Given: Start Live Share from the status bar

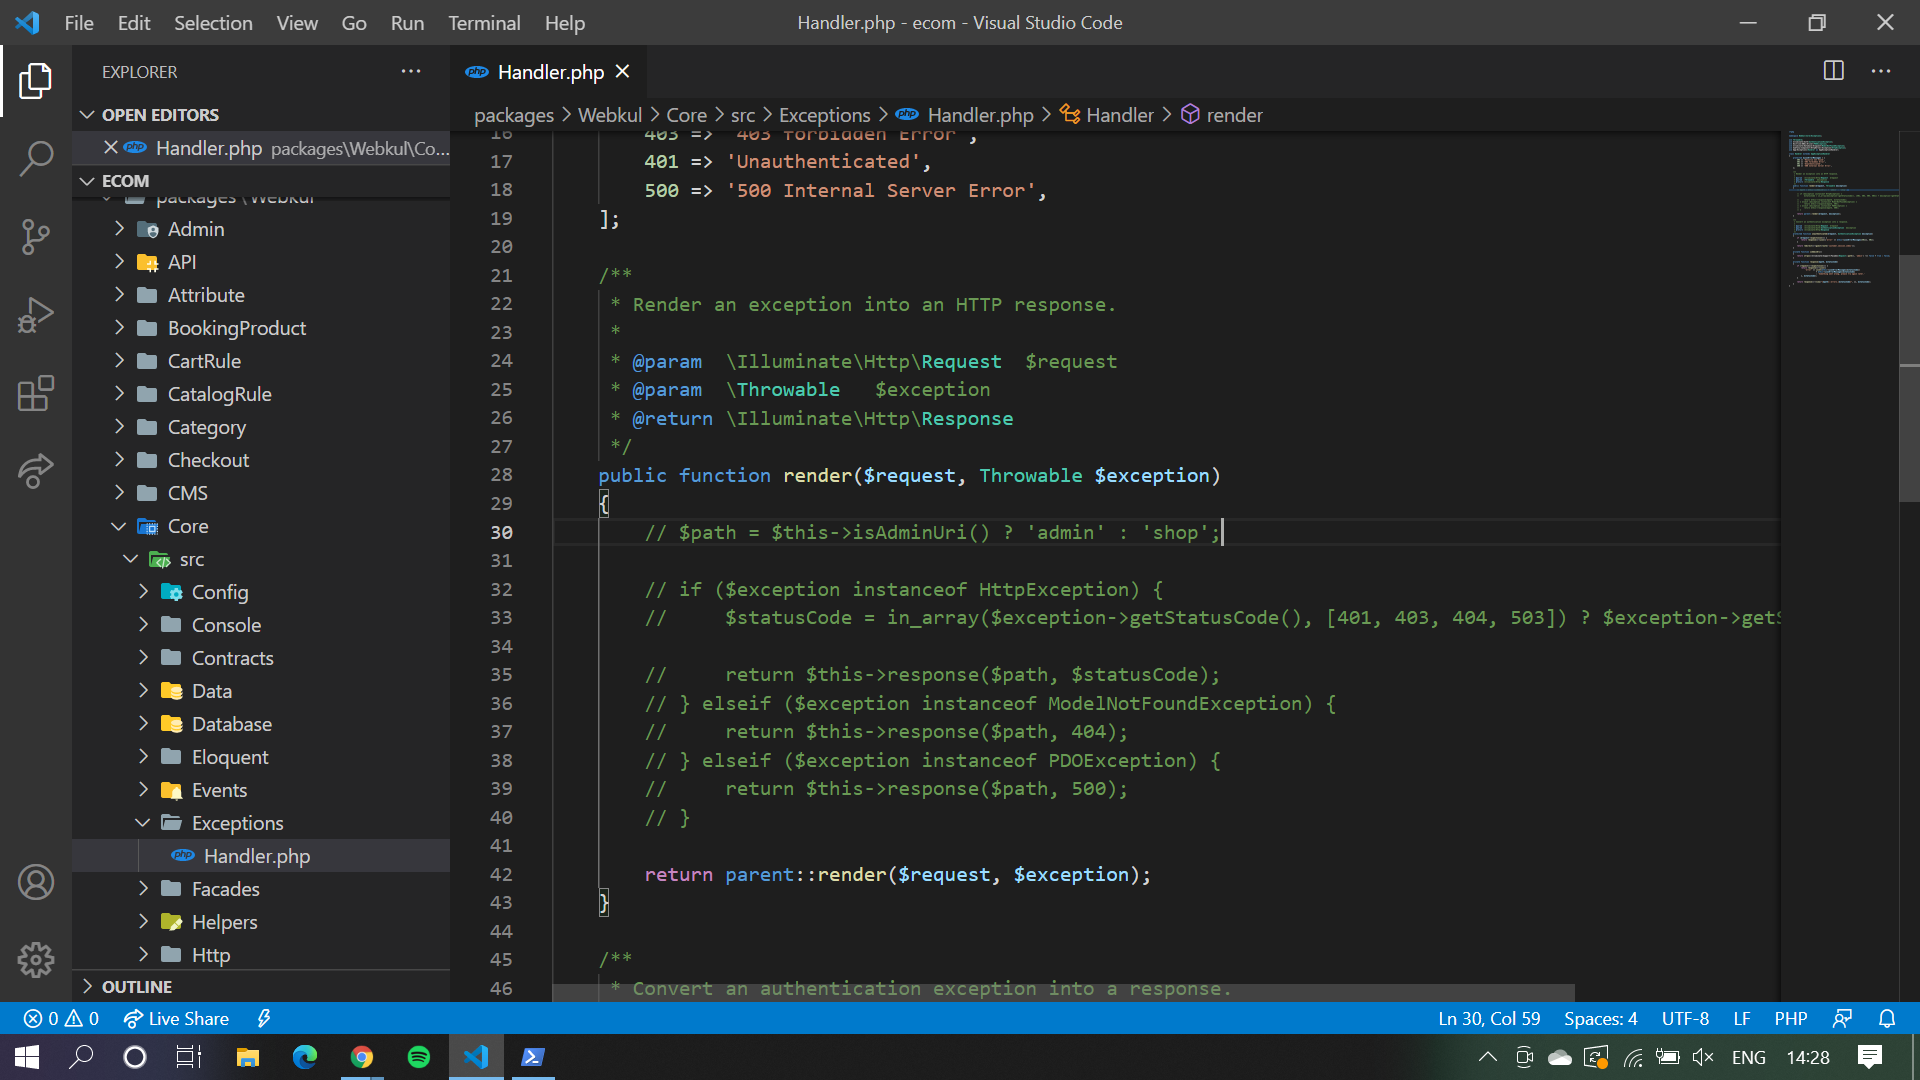Looking at the screenshot, I should [176, 1018].
